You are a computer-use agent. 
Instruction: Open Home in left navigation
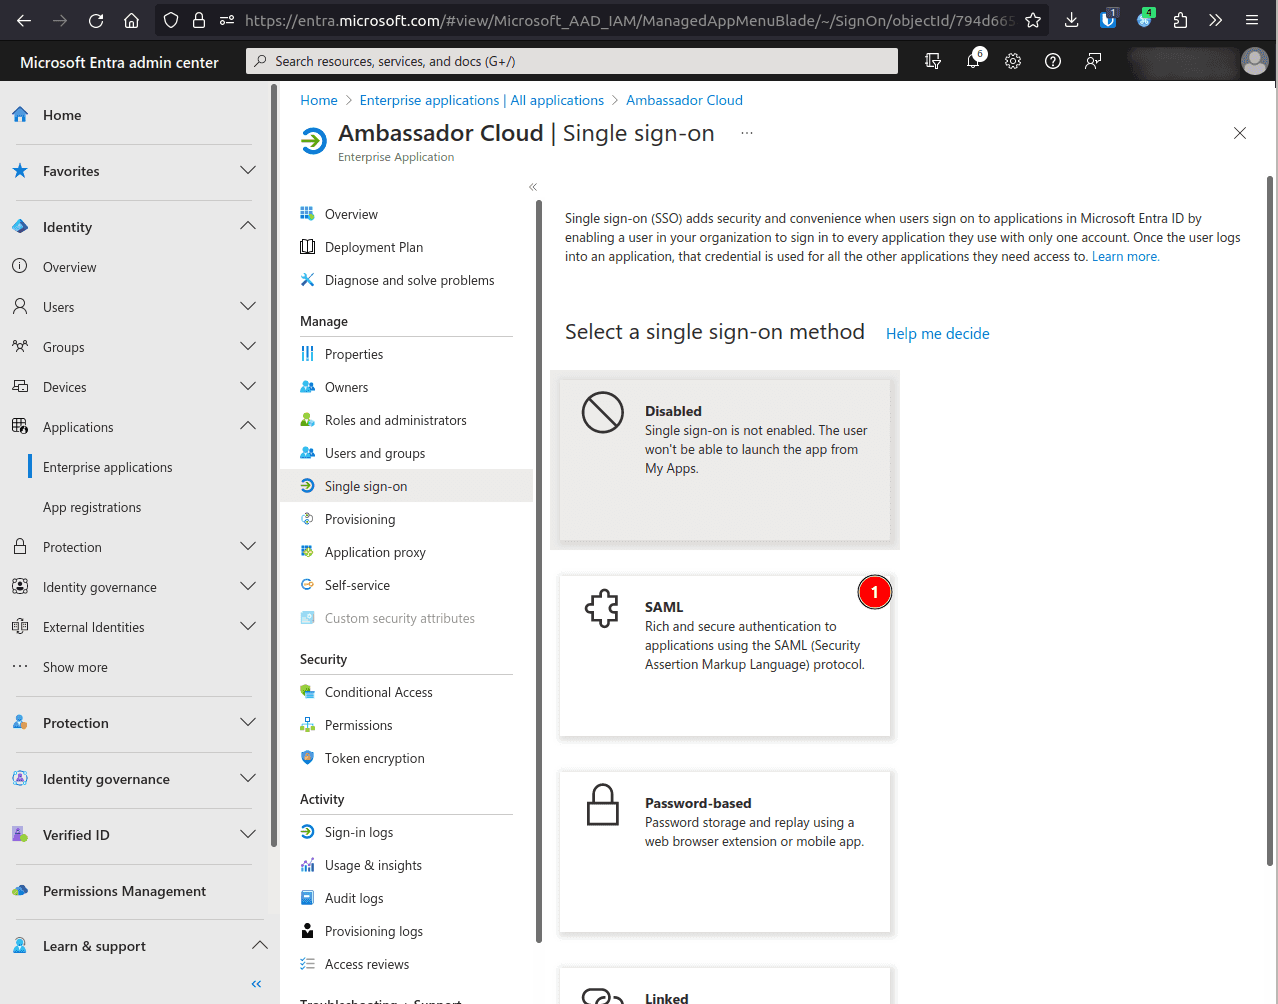(x=62, y=115)
